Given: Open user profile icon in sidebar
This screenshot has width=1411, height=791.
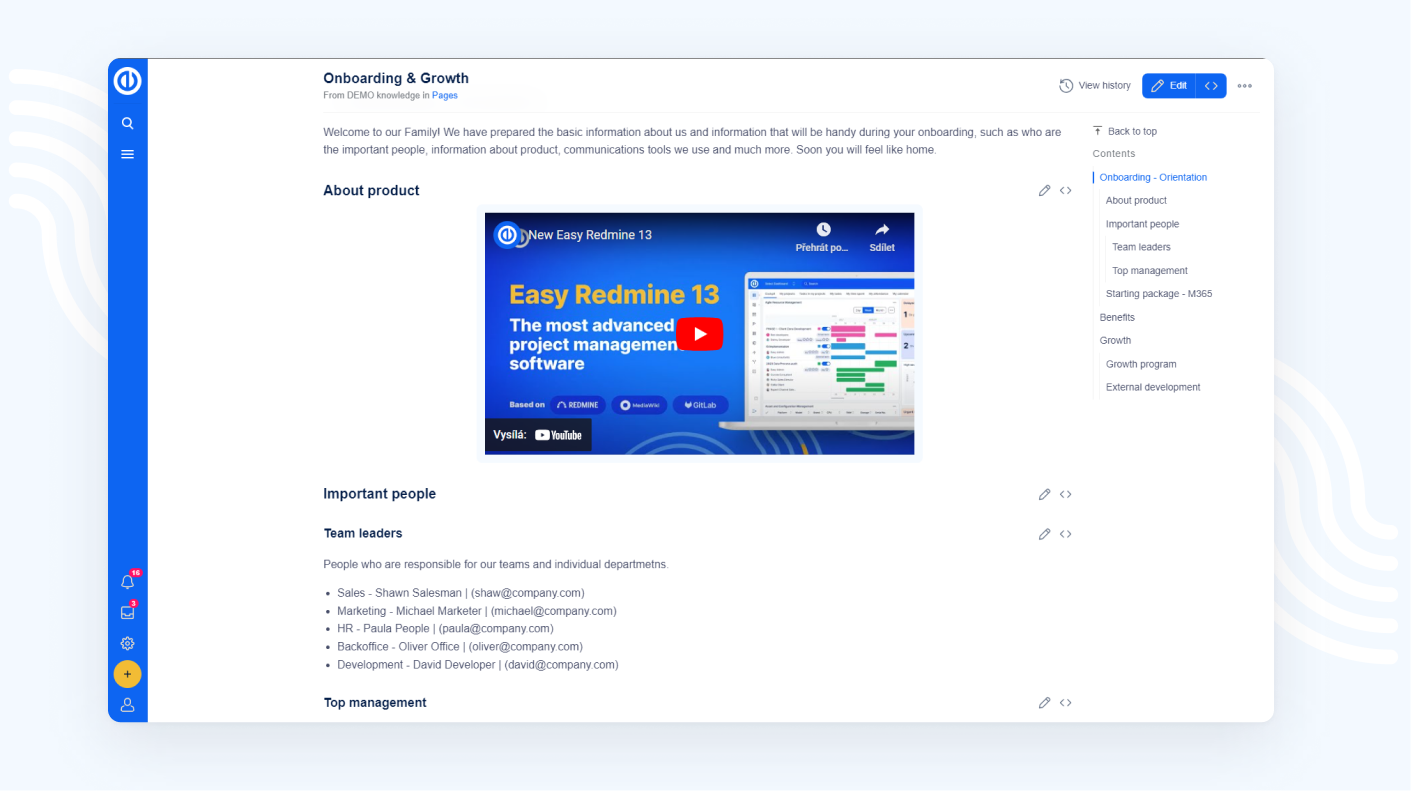Looking at the screenshot, I should 127,705.
